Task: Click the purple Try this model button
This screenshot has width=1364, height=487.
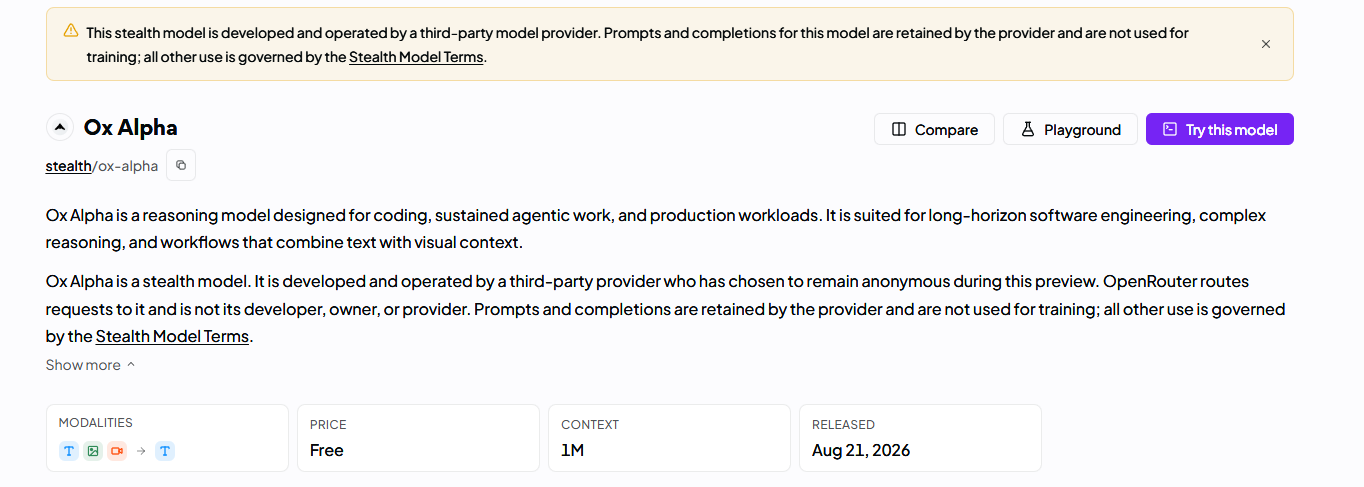Action: (x=1220, y=129)
